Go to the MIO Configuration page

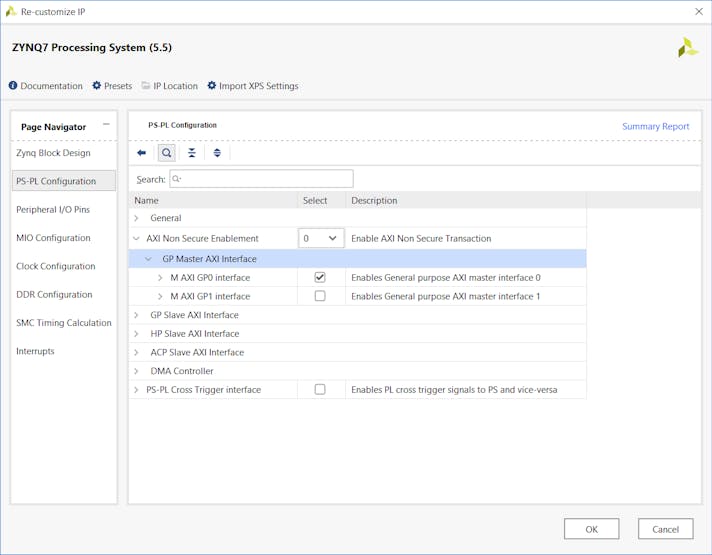click(53, 238)
